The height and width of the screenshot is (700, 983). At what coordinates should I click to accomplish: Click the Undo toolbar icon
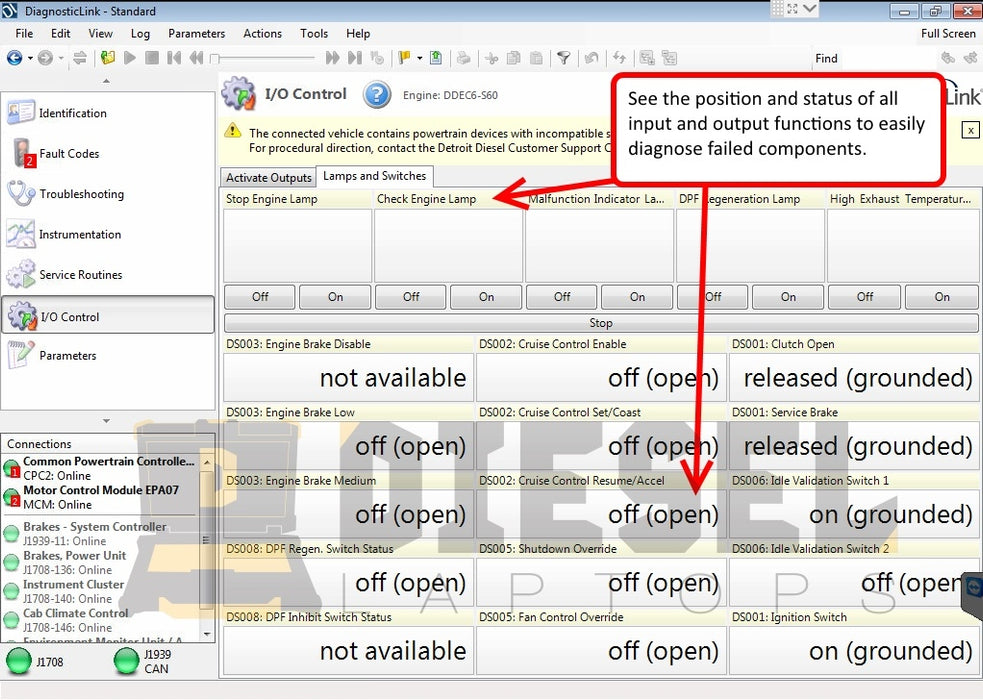pos(591,58)
